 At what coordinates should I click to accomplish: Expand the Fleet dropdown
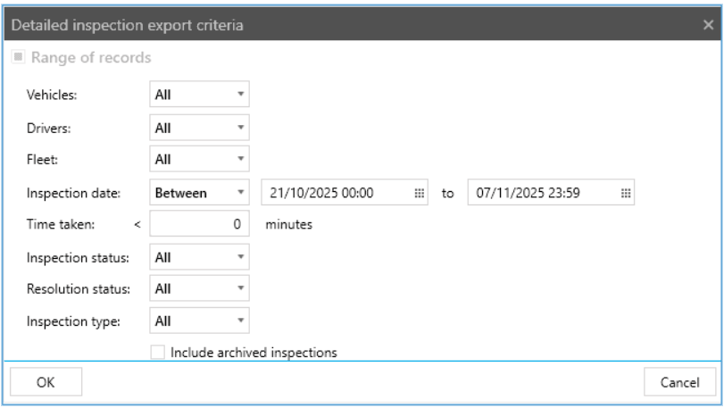click(199, 160)
